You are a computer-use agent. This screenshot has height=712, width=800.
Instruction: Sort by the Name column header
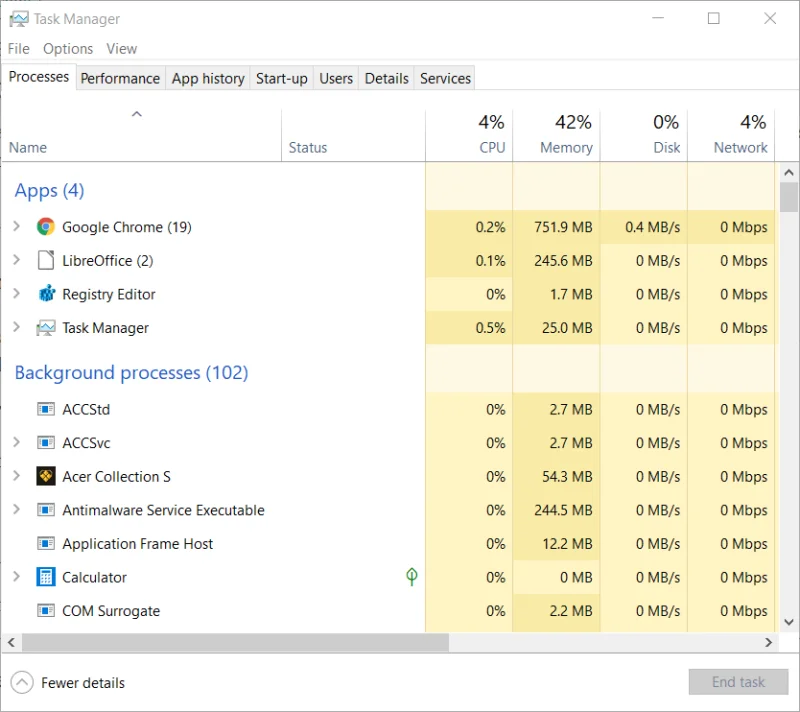click(142, 135)
